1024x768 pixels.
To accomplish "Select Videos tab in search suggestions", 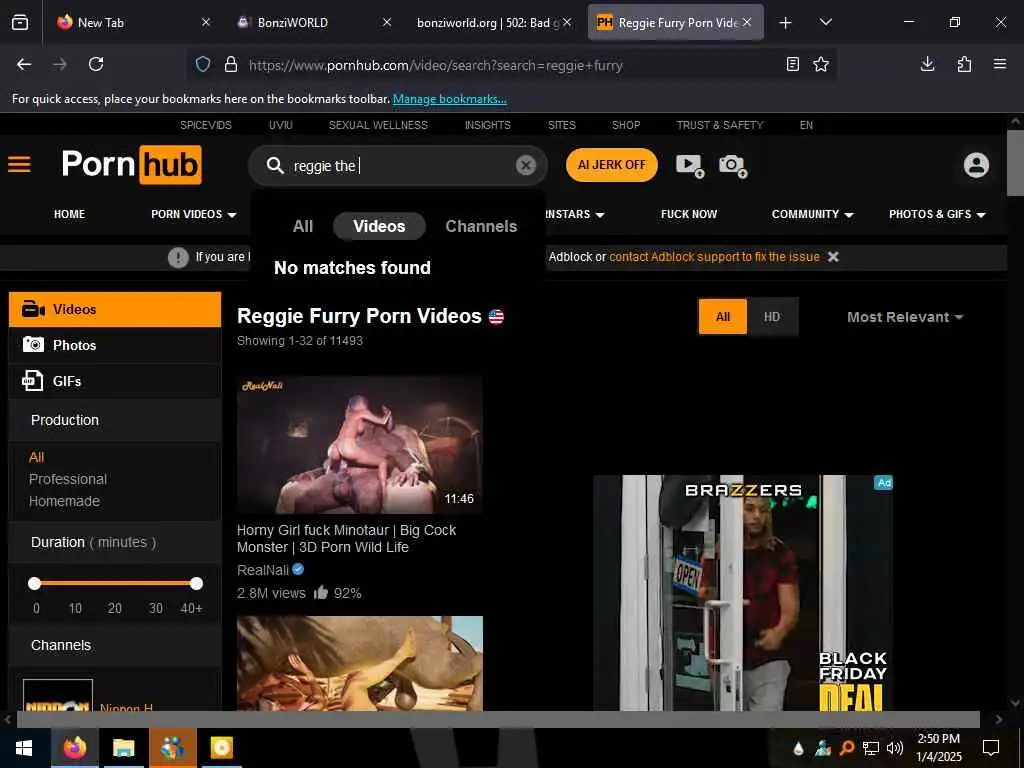I will click(379, 226).
